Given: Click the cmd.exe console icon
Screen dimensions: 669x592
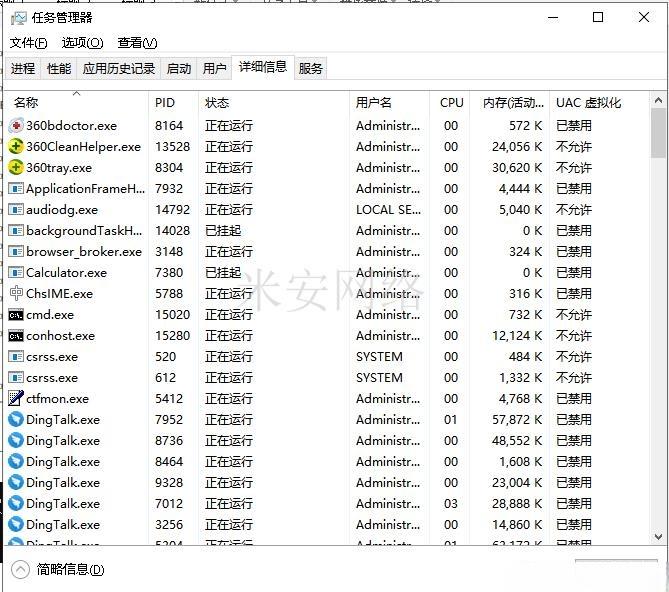Looking at the screenshot, I should pos(16,315).
